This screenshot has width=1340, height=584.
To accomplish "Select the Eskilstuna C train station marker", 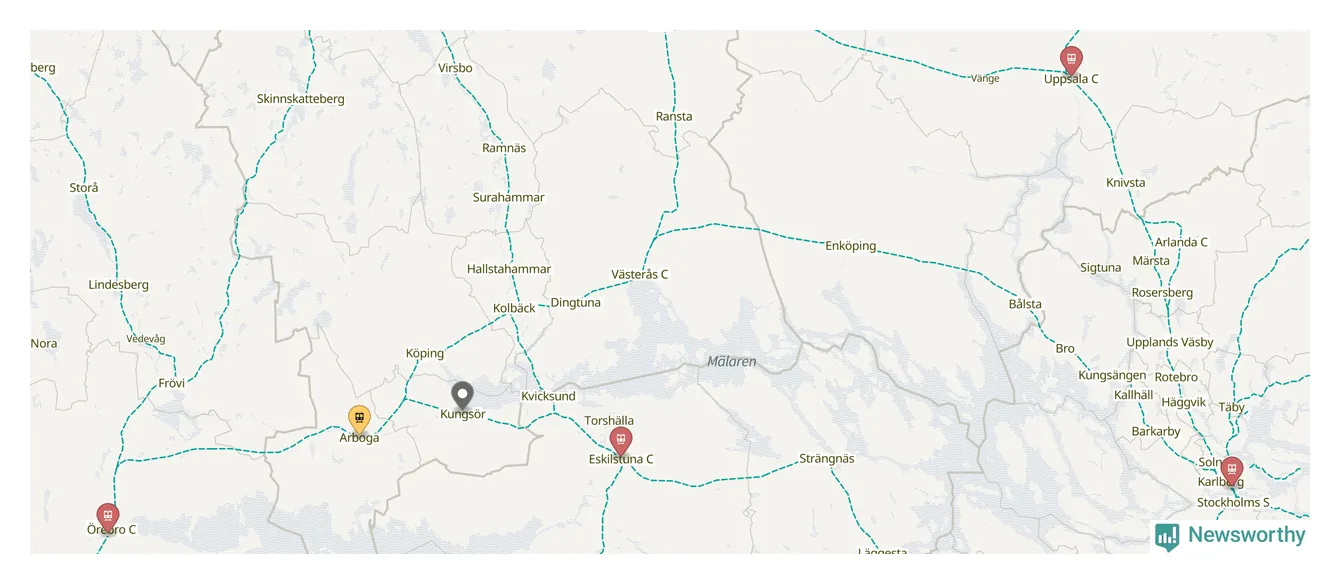I will (x=621, y=442).
